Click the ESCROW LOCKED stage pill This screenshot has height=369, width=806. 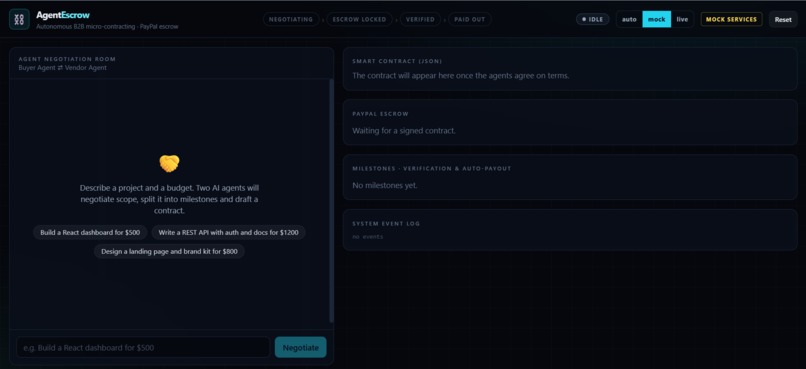tap(359, 20)
